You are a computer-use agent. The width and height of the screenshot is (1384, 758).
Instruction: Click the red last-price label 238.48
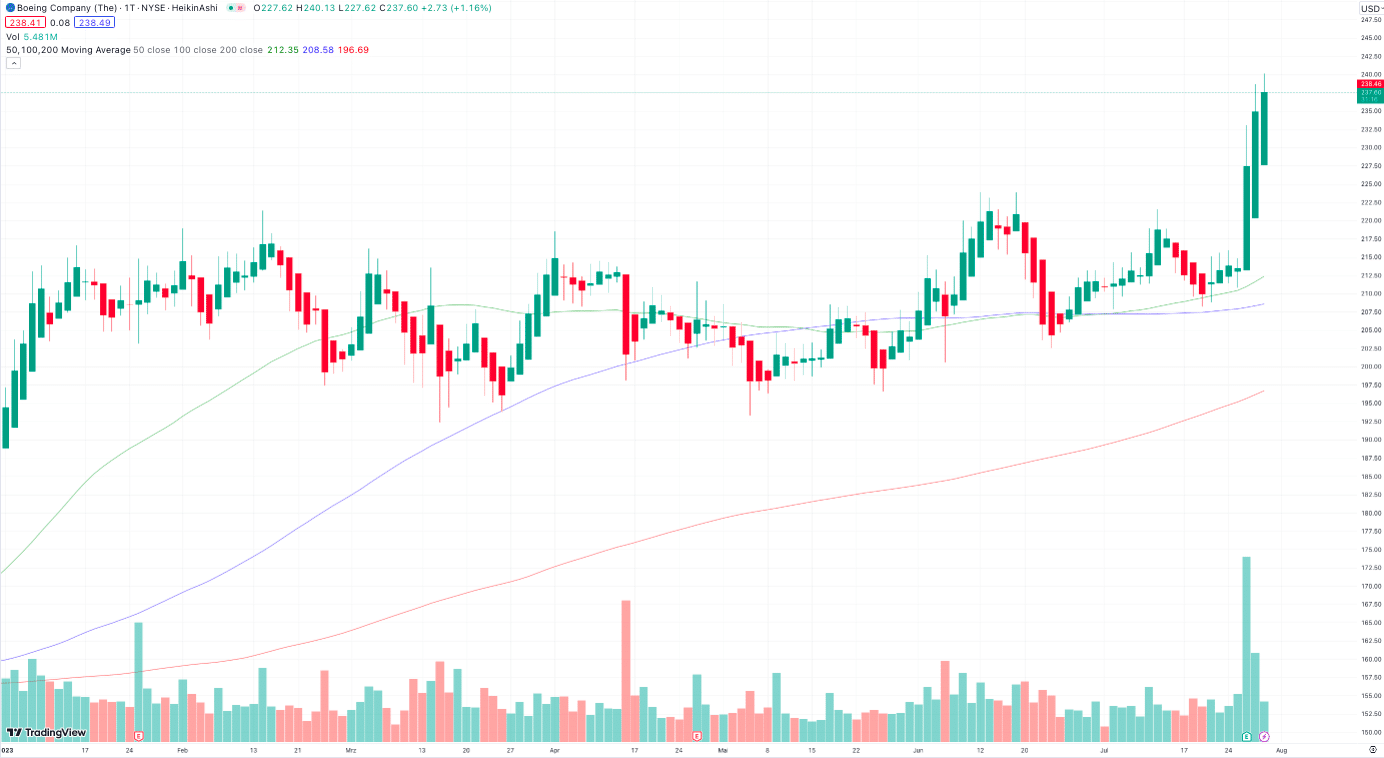[1369, 84]
